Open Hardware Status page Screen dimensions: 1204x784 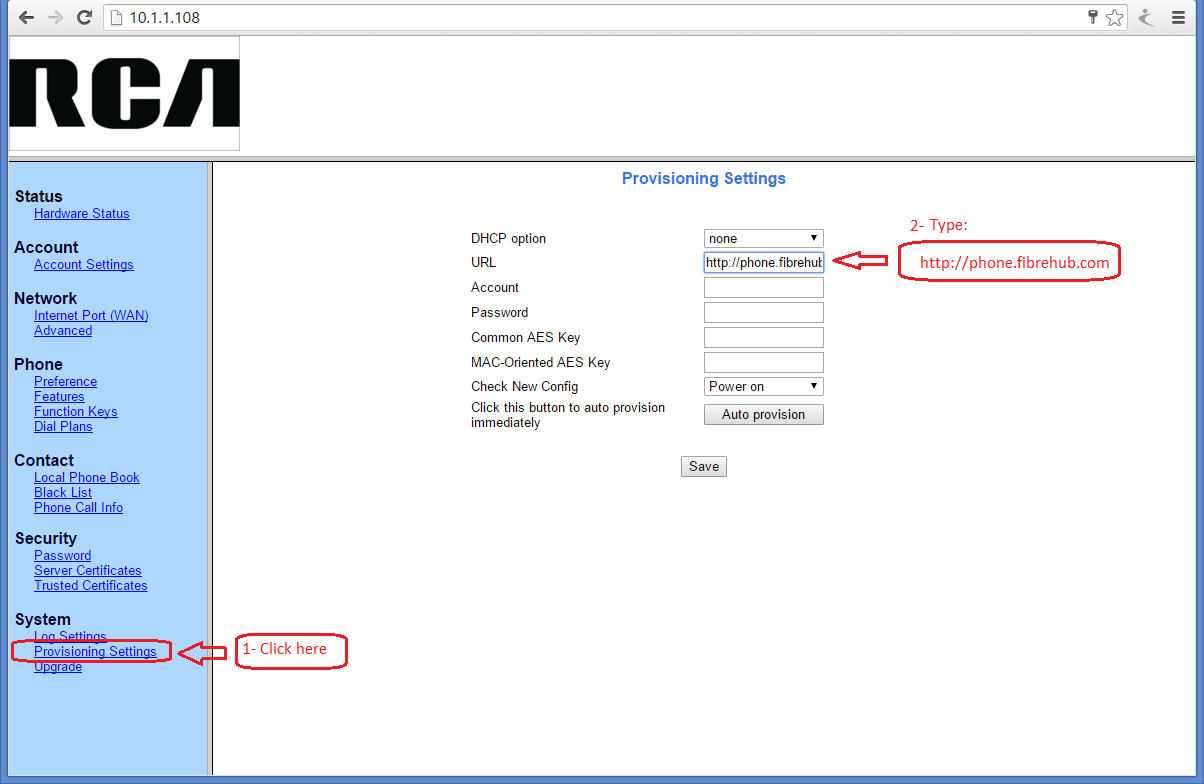click(81, 213)
